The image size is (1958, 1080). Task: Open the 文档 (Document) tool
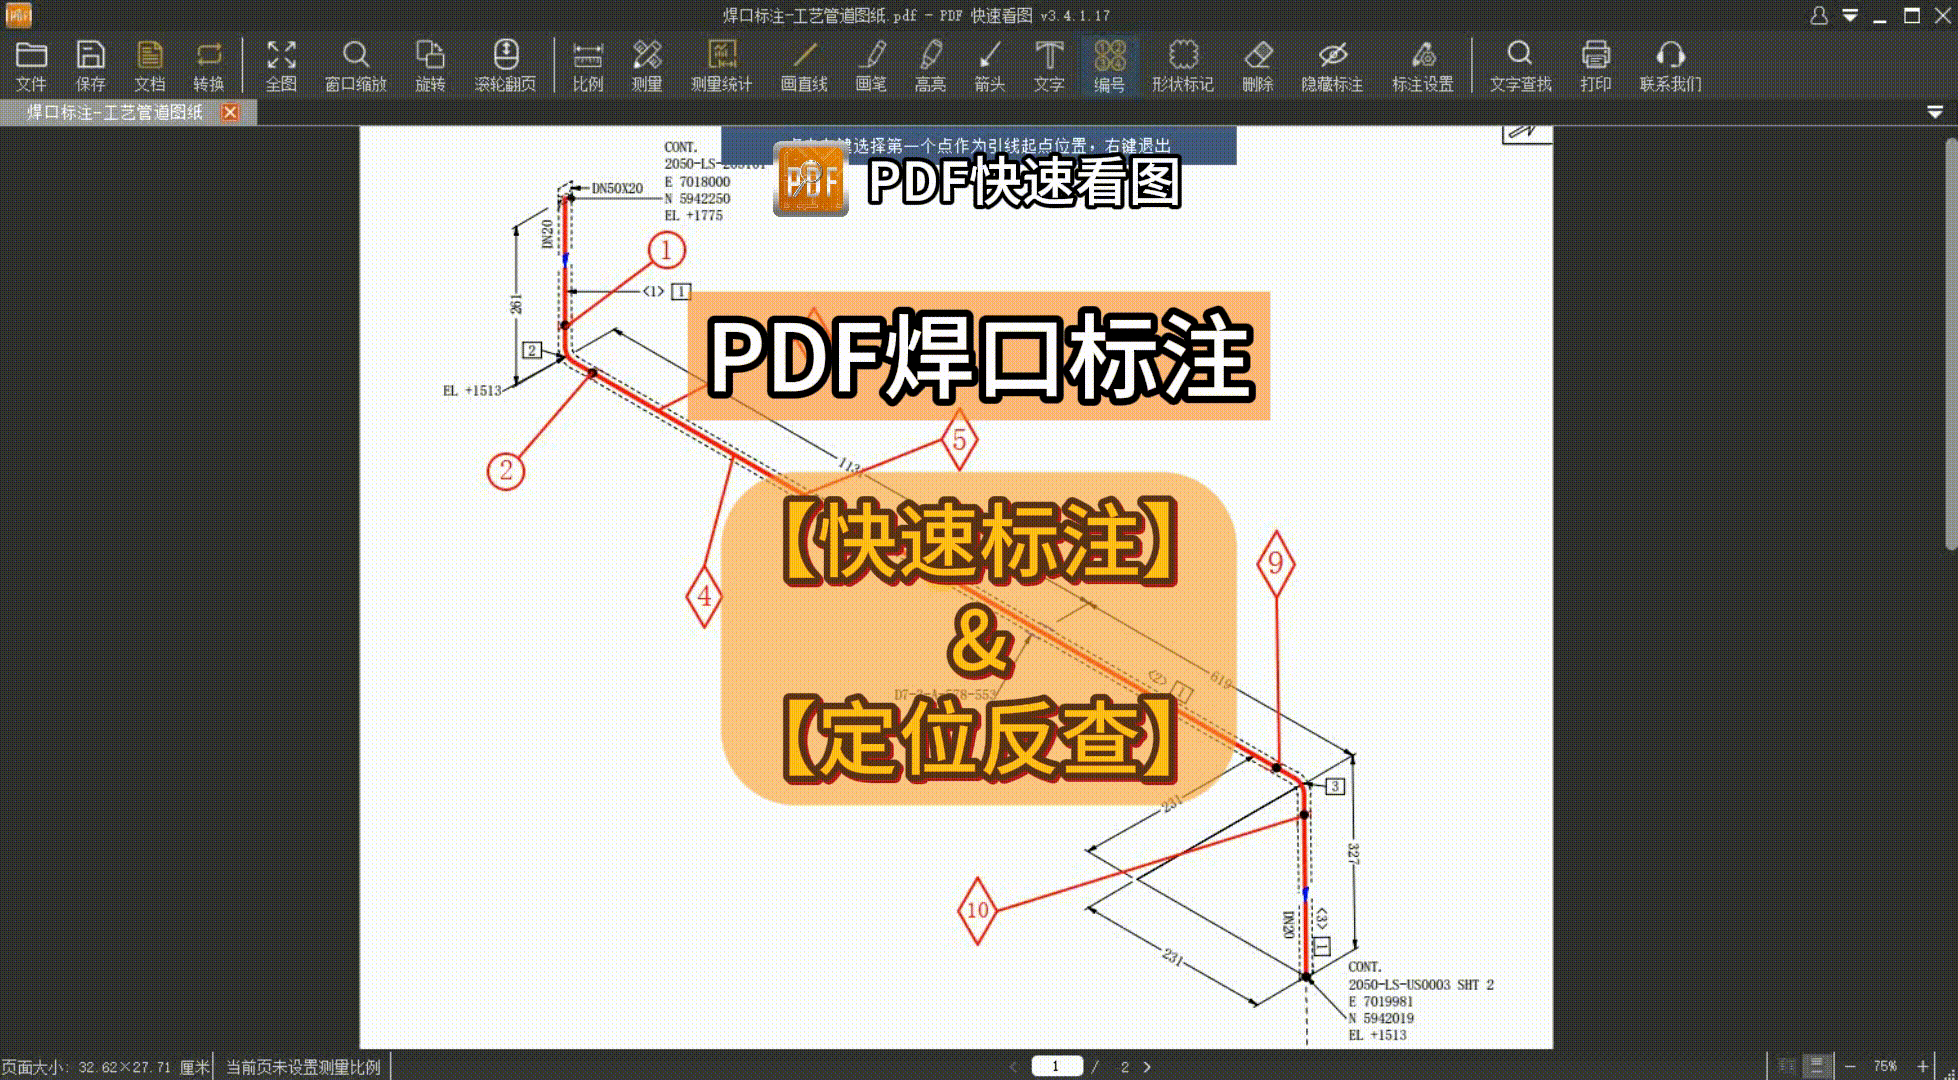pyautogui.click(x=149, y=66)
